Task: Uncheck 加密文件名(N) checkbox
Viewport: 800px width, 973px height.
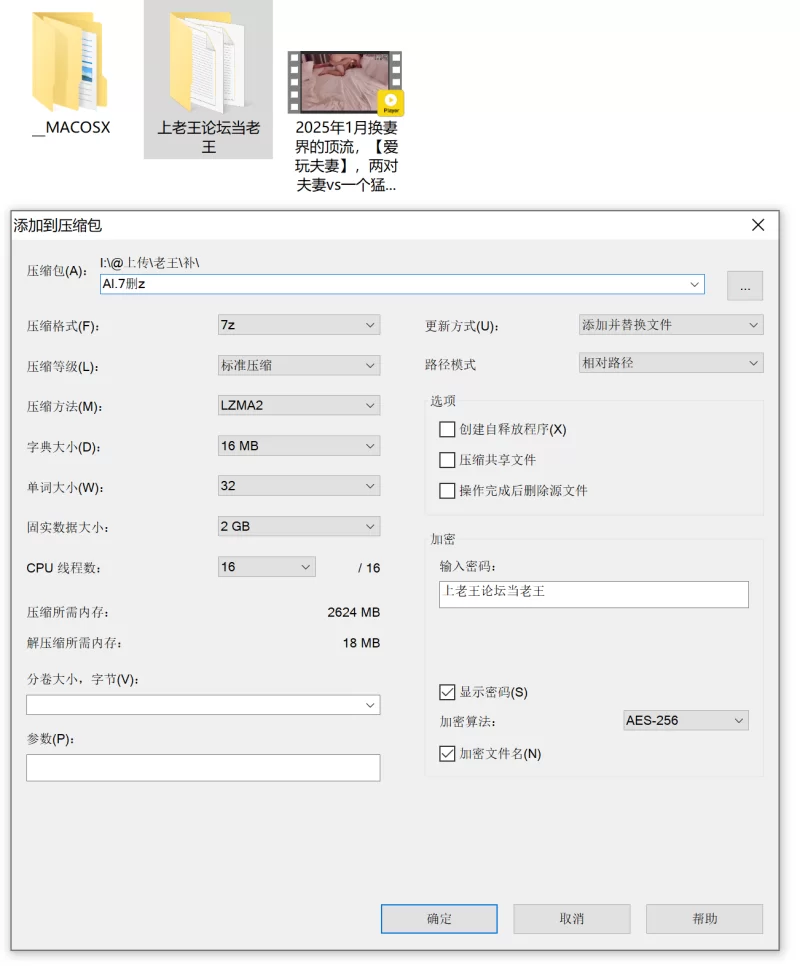Action: click(447, 754)
